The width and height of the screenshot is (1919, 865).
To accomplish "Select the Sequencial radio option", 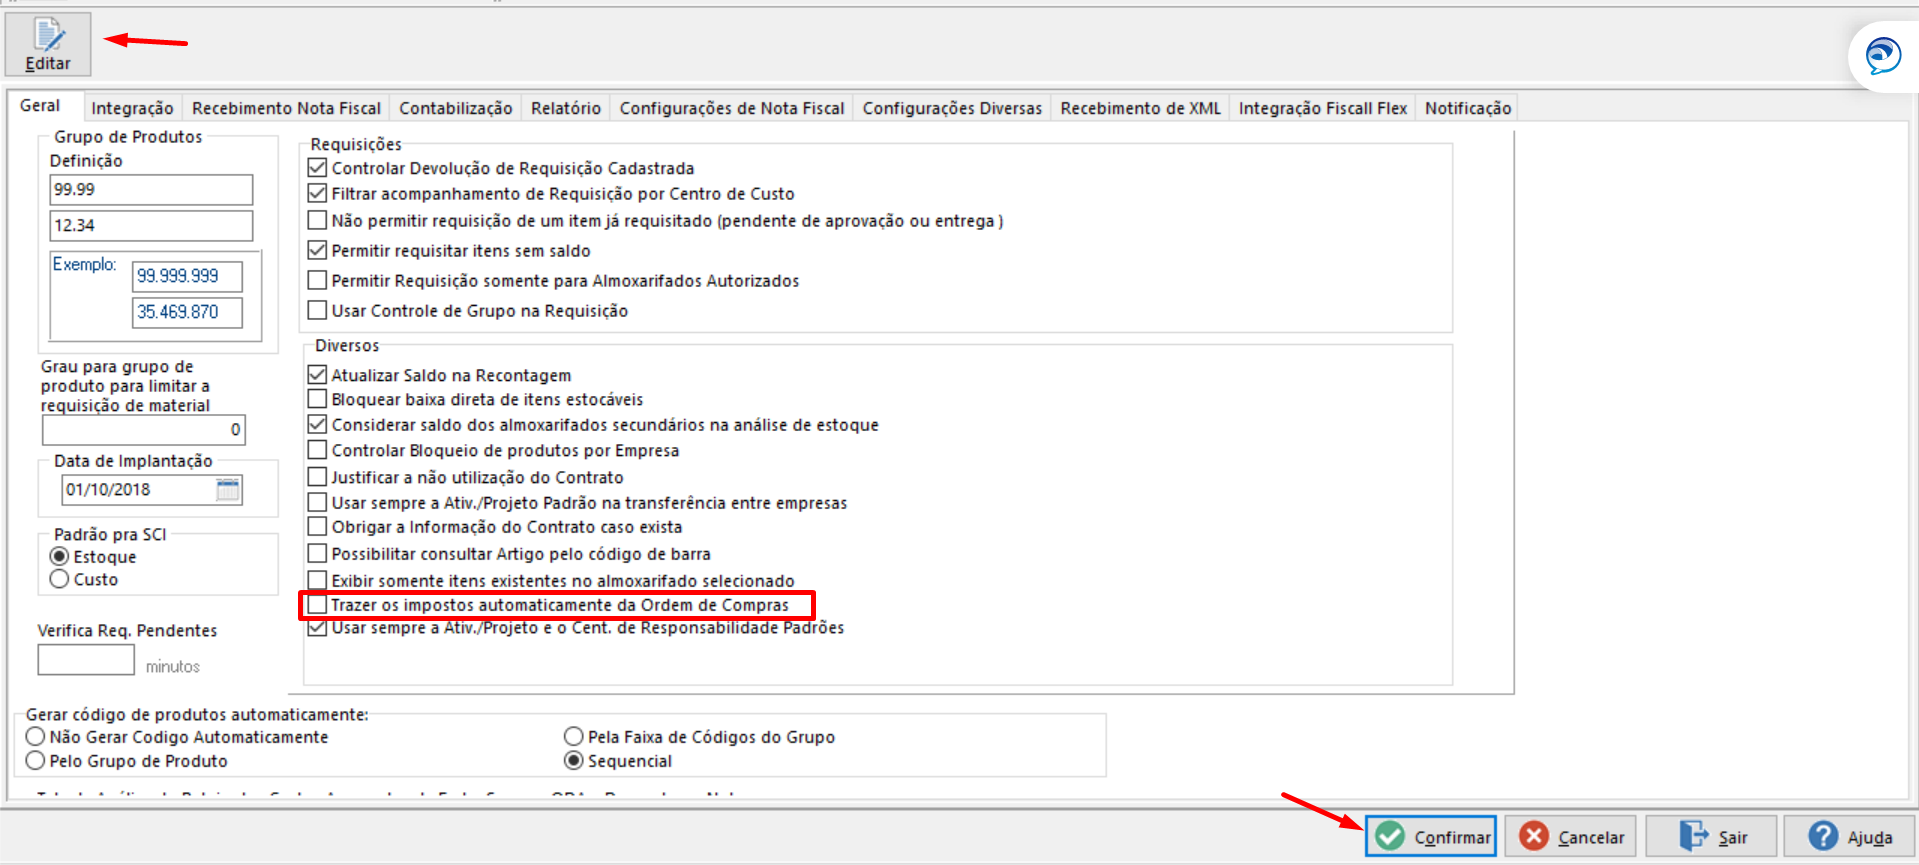I will [x=574, y=760].
